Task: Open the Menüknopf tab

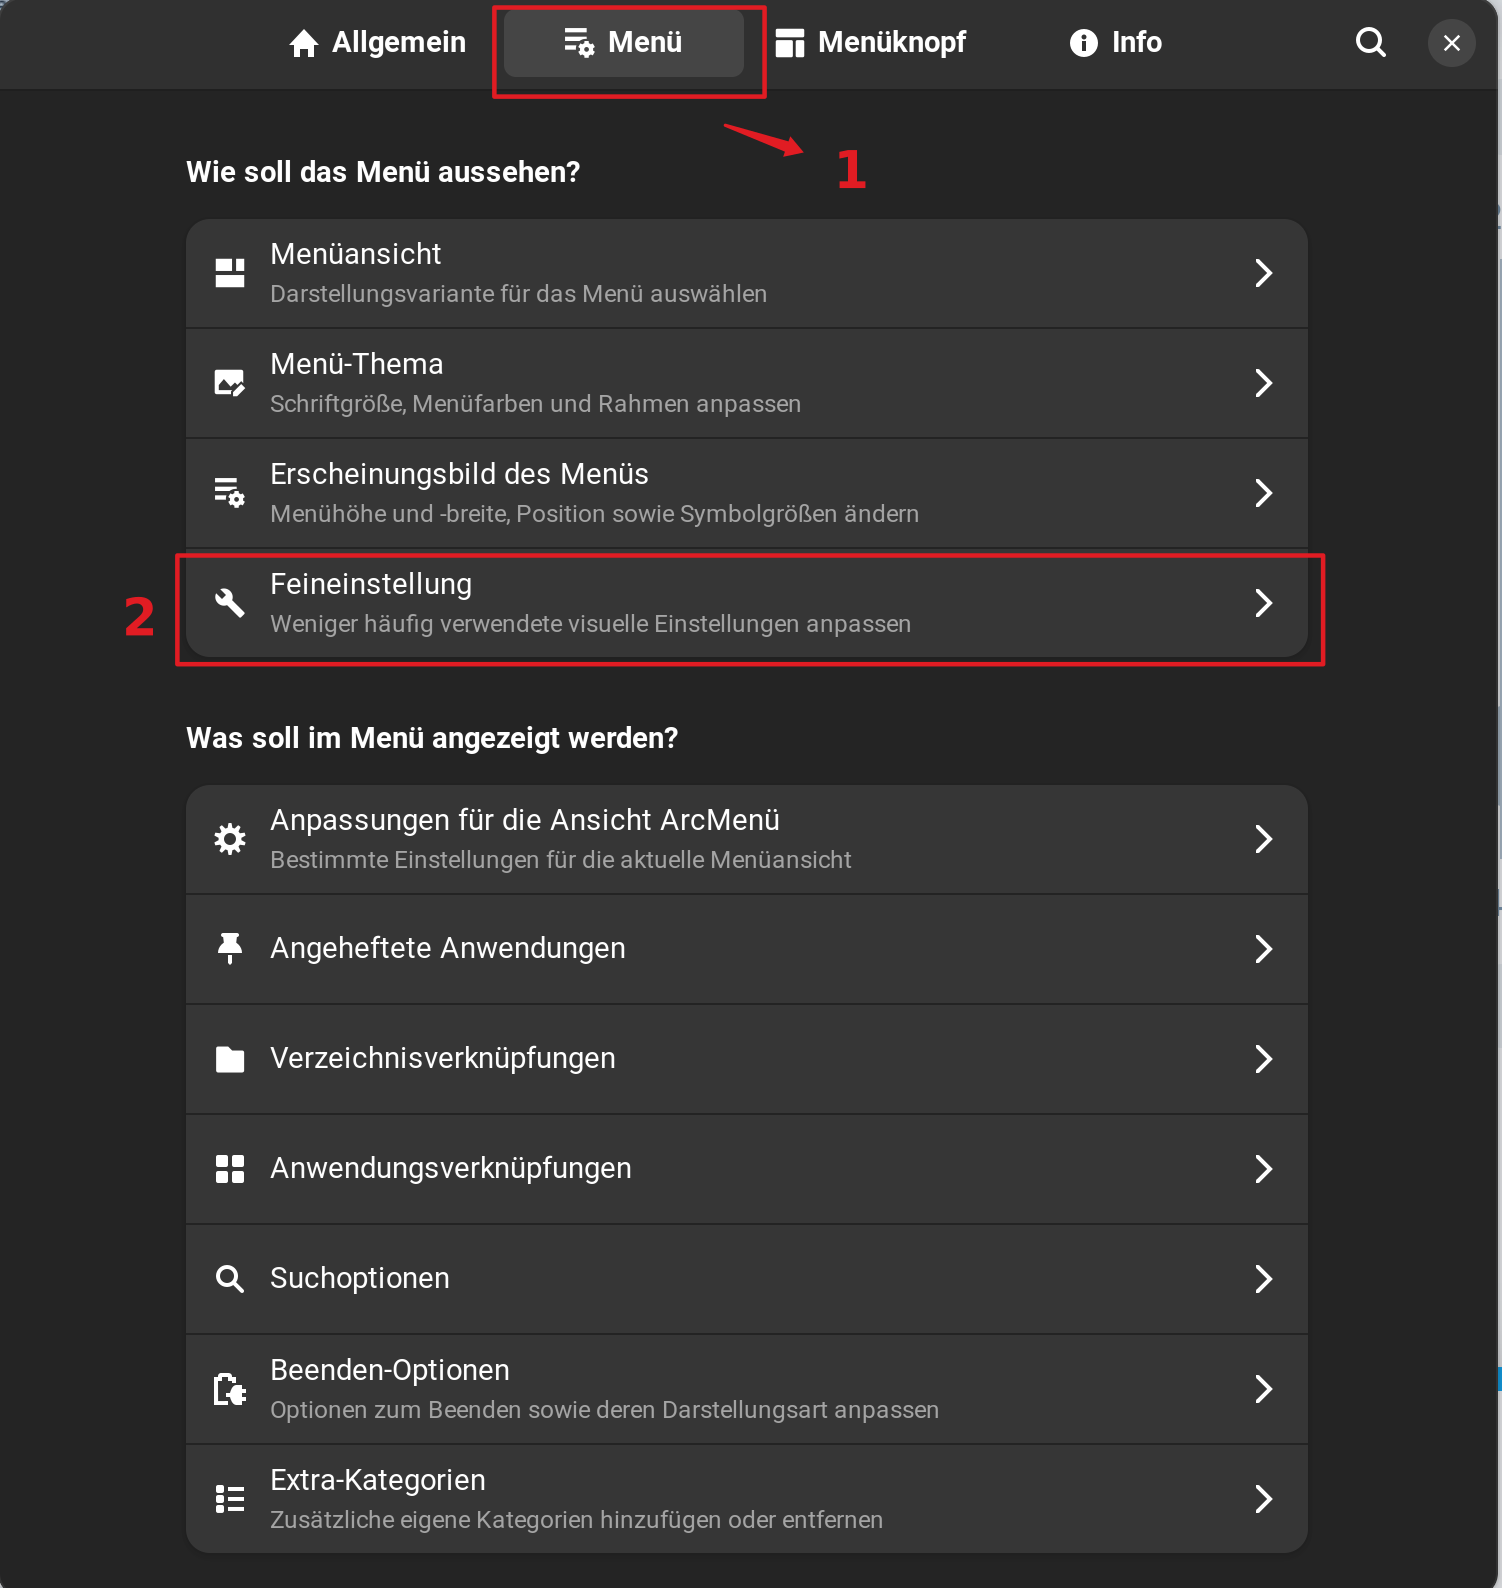Action: (x=871, y=43)
